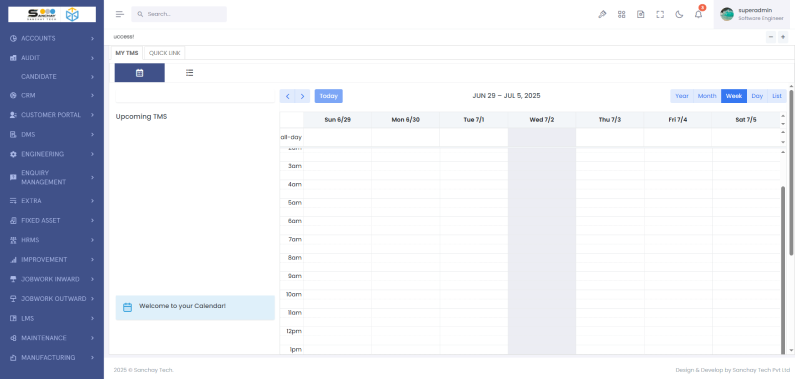The width and height of the screenshot is (795, 379).
Task: Open the document icon in header
Action: click(641, 14)
